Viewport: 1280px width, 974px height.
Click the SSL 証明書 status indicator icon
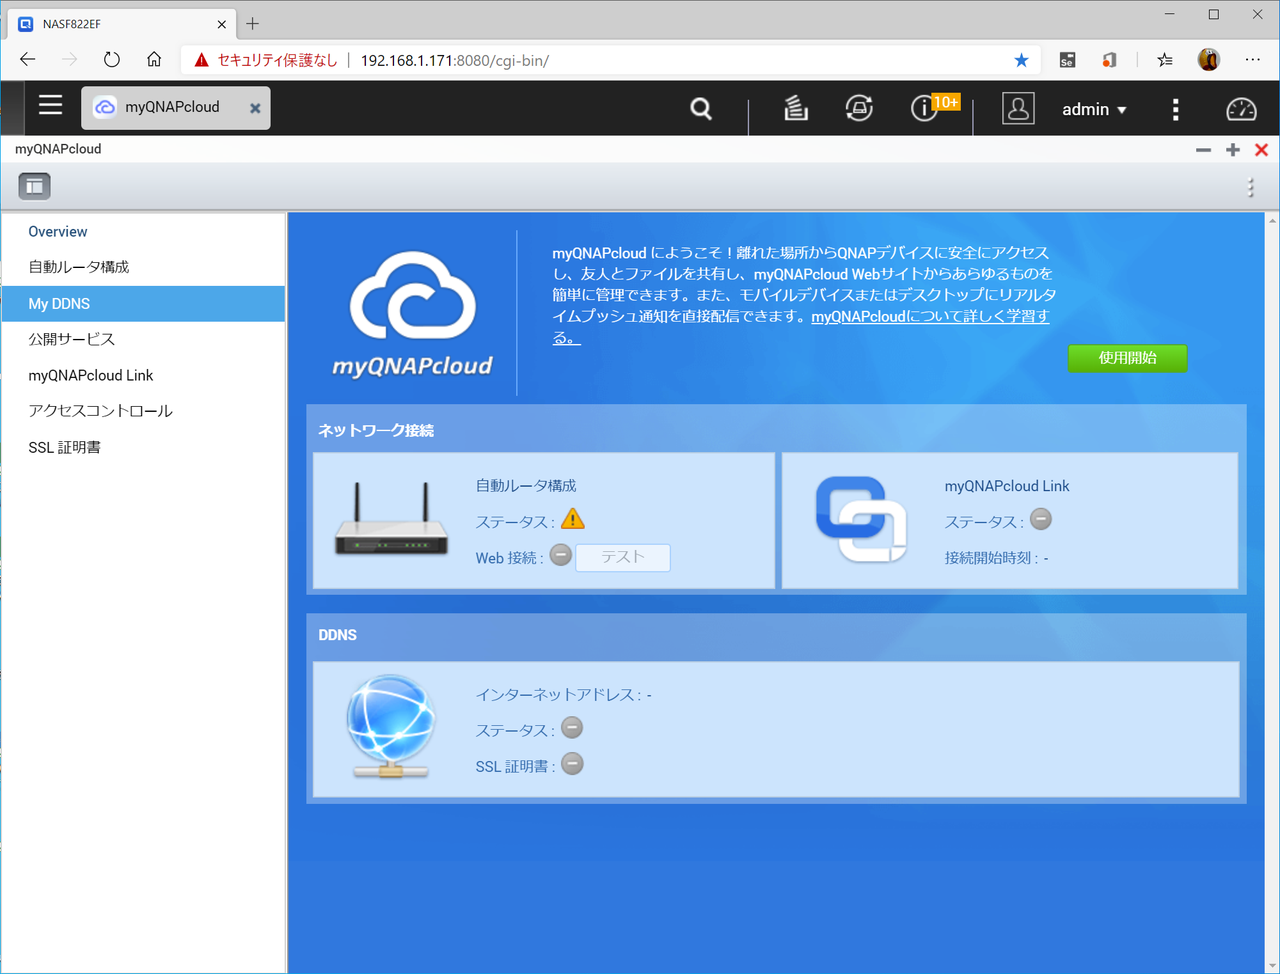point(572,764)
